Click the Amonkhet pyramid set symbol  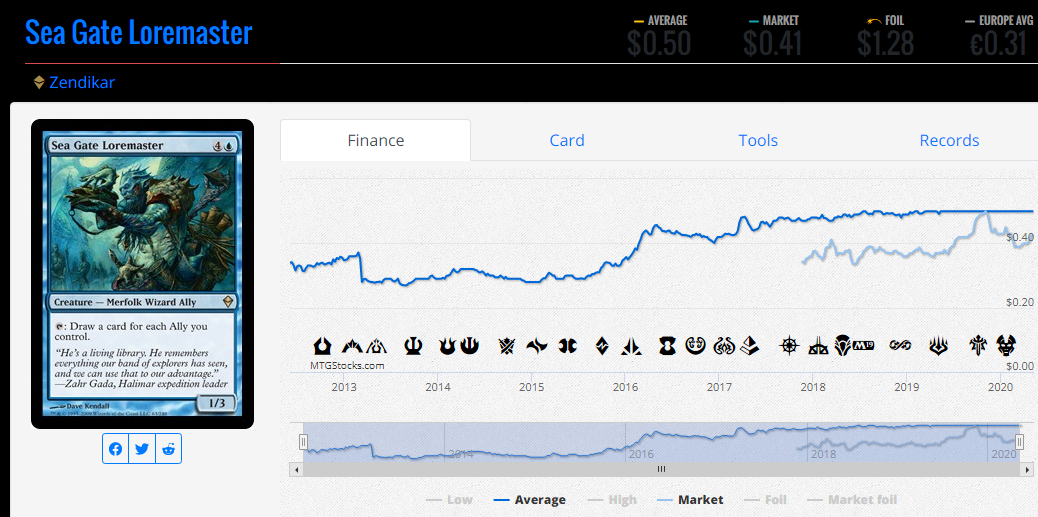point(749,346)
